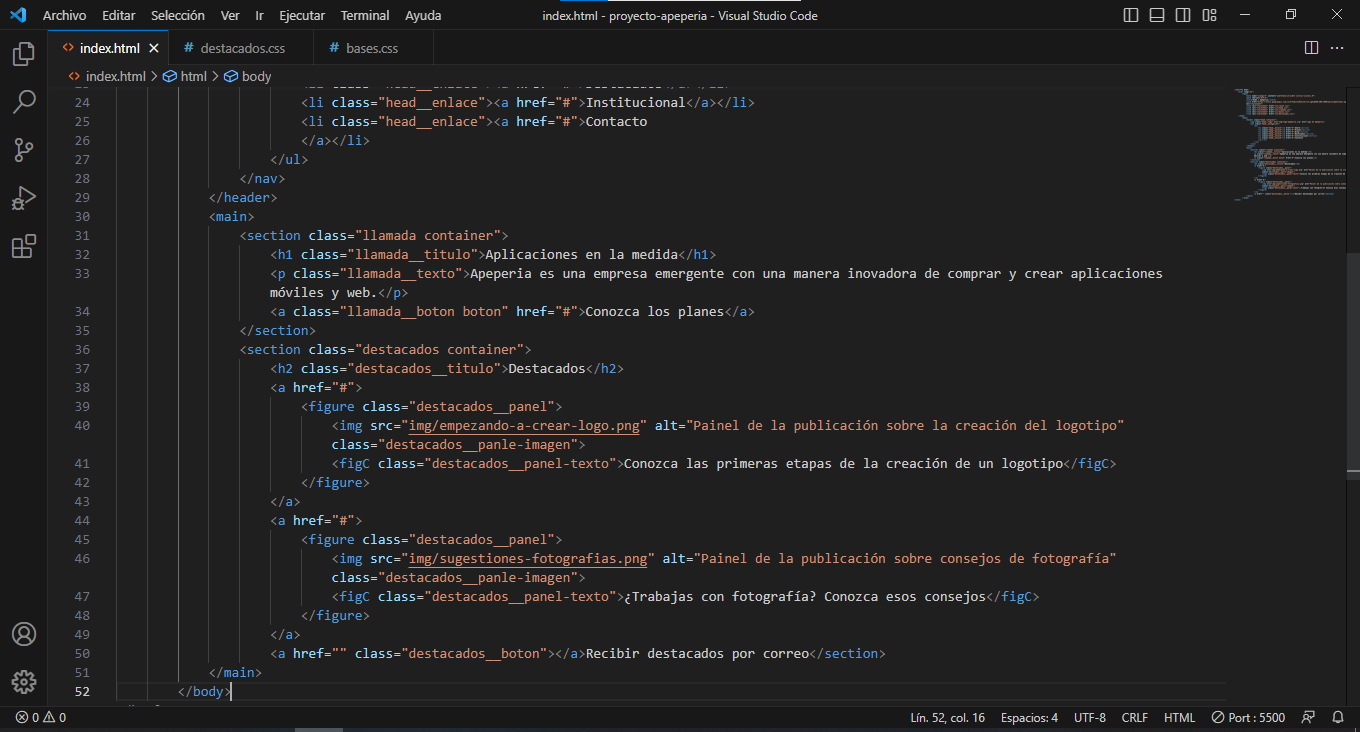Open the Ir menu
Image resolution: width=1360 pixels, height=732 pixels.
pos(260,15)
